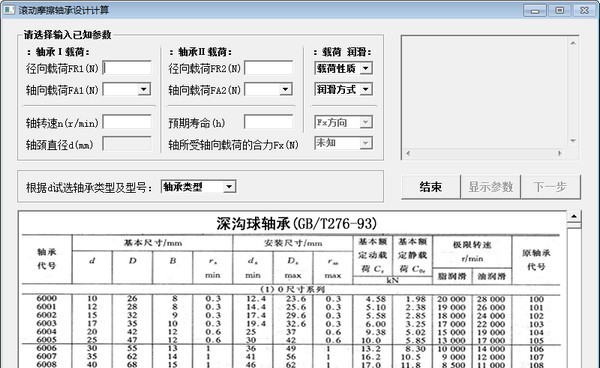The image size is (600, 368).
Task: Click the 原轴承代号 column header
Action: click(536, 260)
